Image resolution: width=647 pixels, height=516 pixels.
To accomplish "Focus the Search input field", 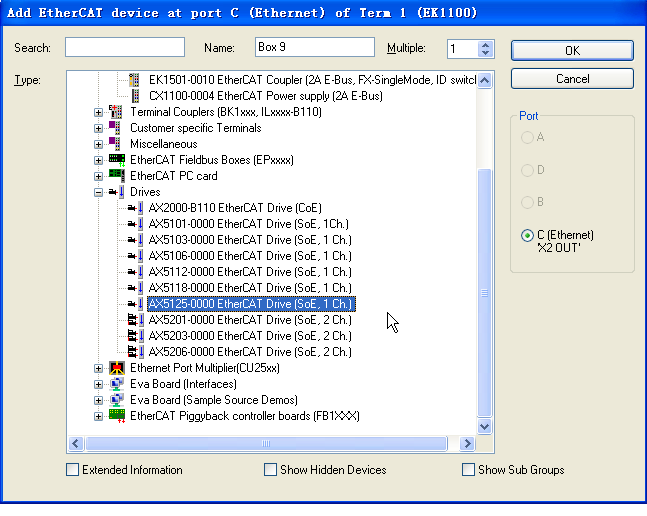I will (x=125, y=47).
